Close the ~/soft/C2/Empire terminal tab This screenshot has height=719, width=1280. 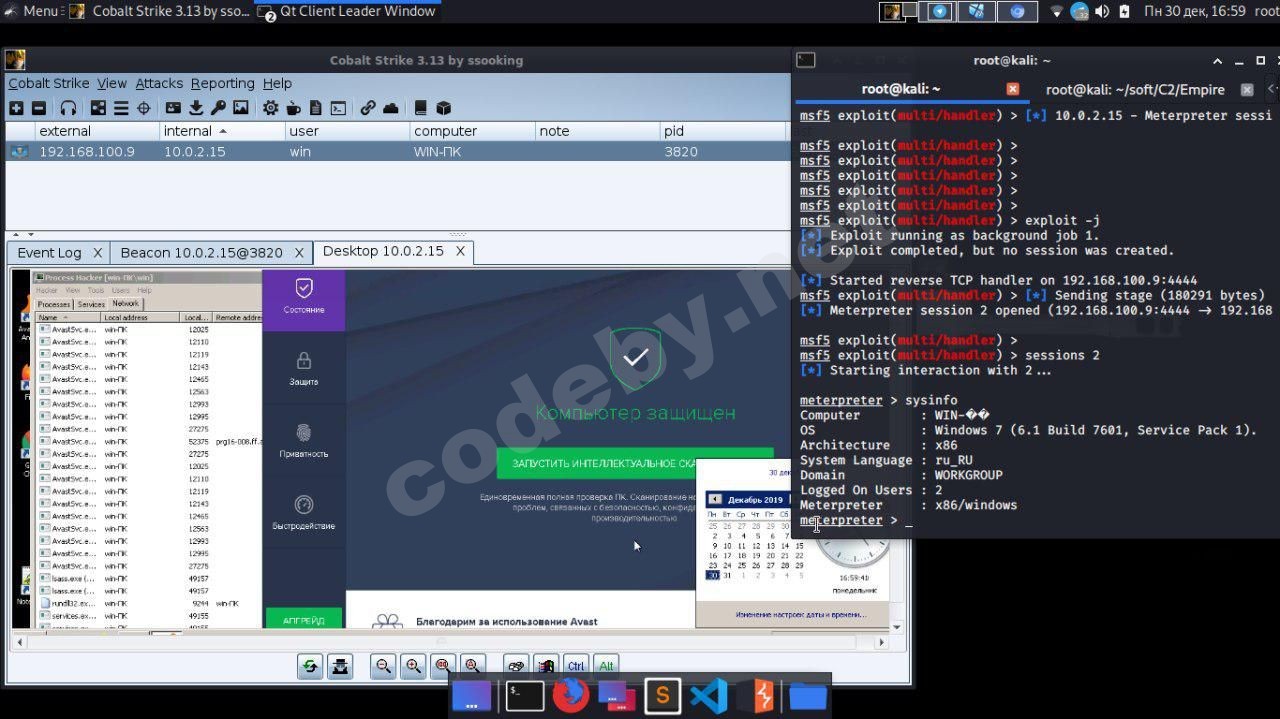1247,89
